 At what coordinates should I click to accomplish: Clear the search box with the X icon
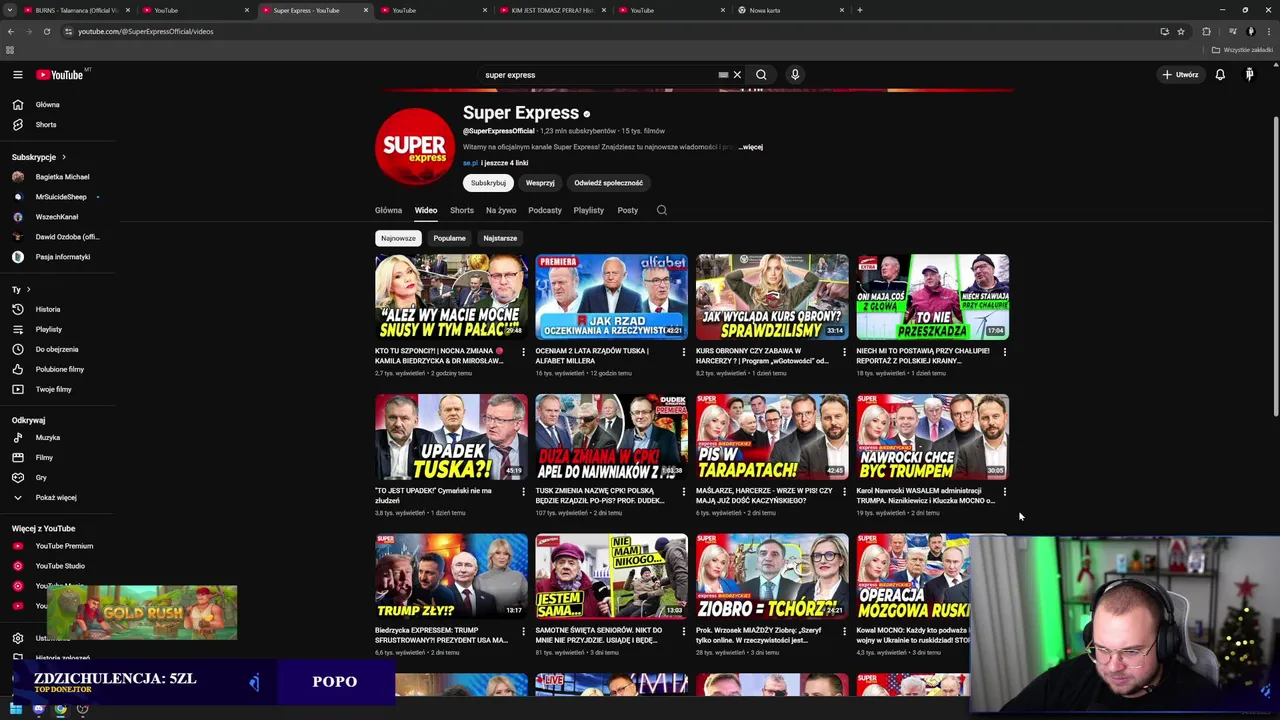click(737, 75)
